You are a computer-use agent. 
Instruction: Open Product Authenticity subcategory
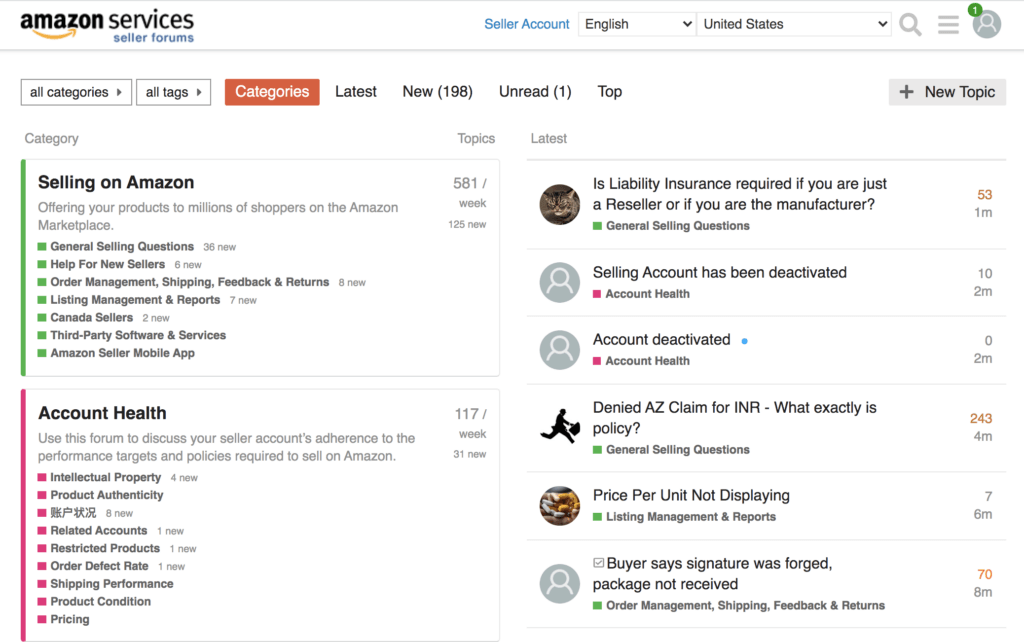(x=107, y=495)
